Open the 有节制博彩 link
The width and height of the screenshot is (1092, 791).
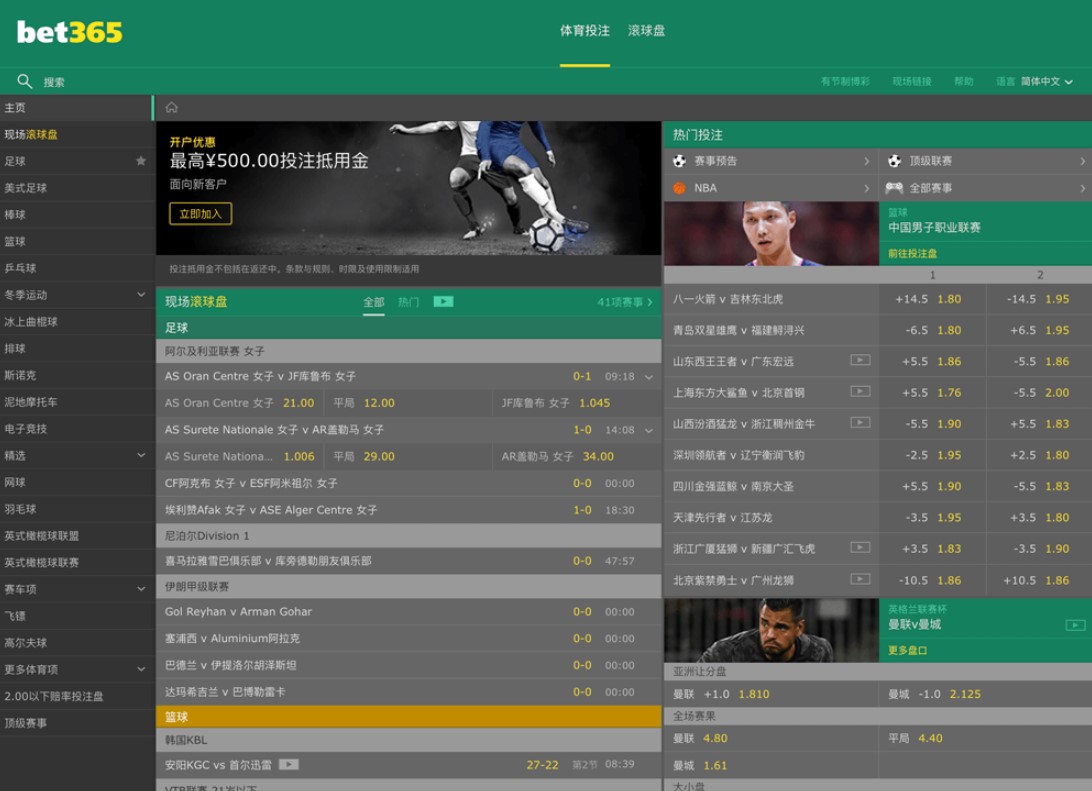tap(845, 81)
